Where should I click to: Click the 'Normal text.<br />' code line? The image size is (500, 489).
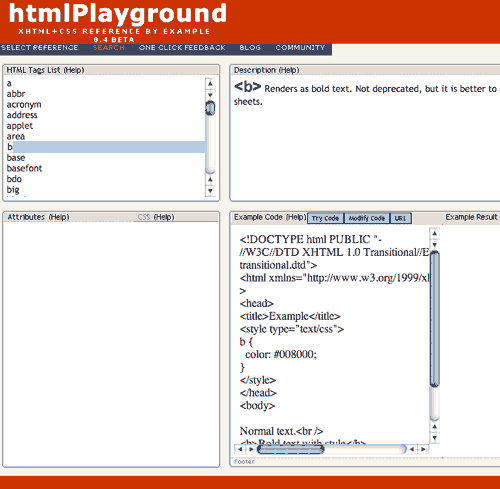coord(281,431)
